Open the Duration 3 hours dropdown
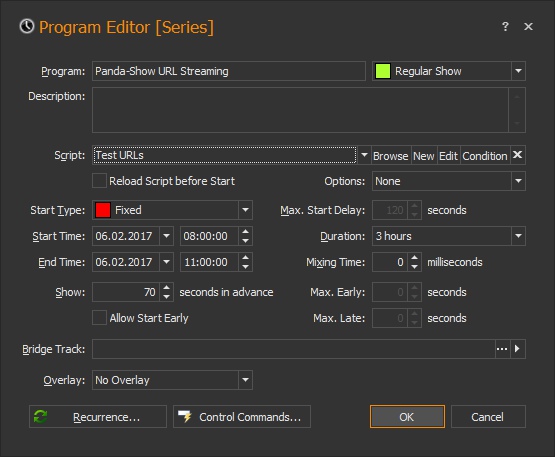The width and height of the screenshot is (555, 457). (518, 236)
